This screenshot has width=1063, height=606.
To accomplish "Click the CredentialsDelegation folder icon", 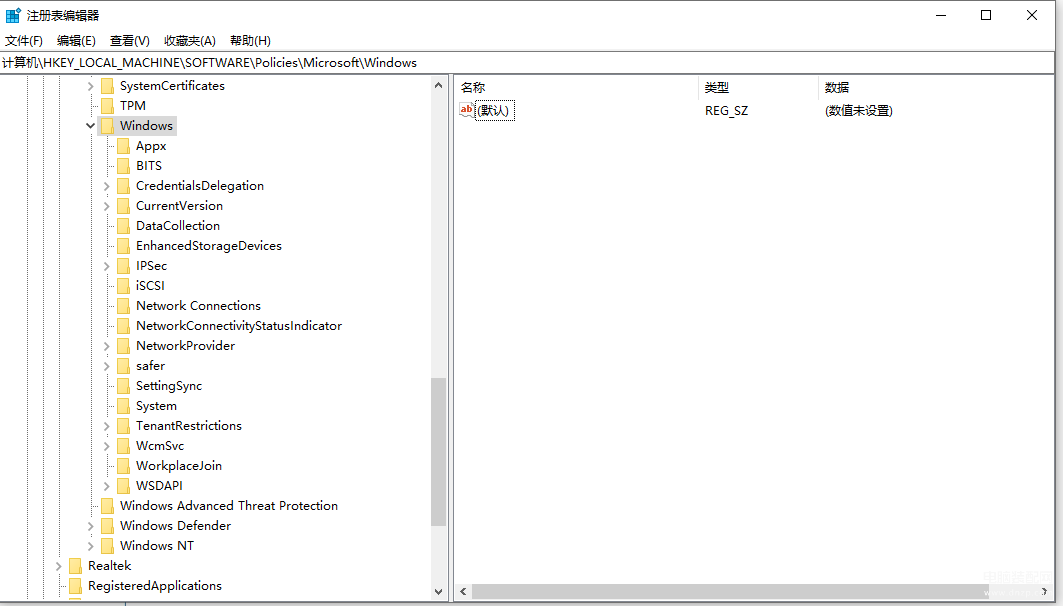I will (123, 186).
